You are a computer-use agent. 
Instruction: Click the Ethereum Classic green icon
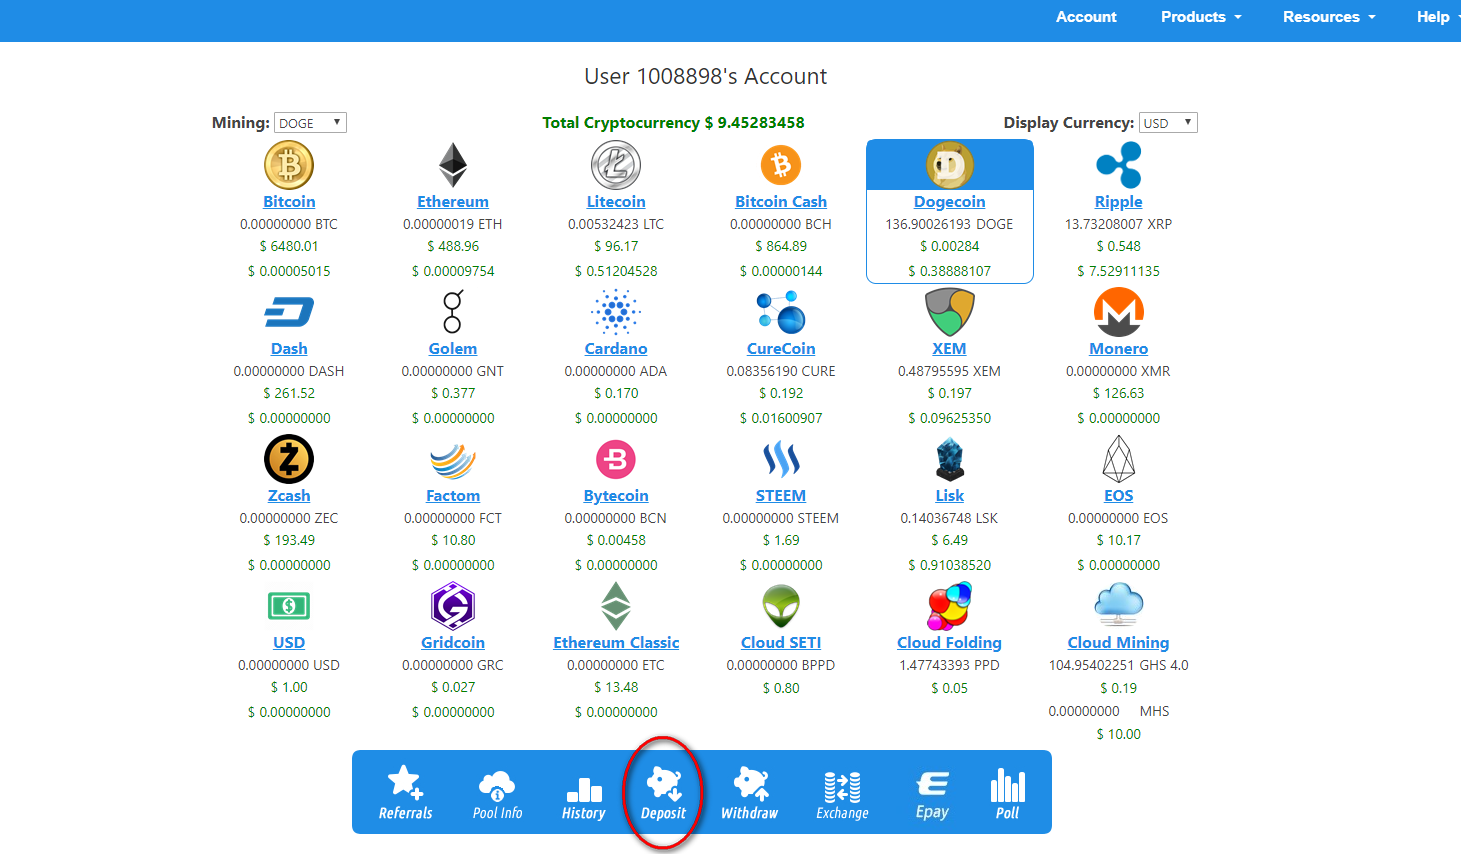(x=616, y=606)
